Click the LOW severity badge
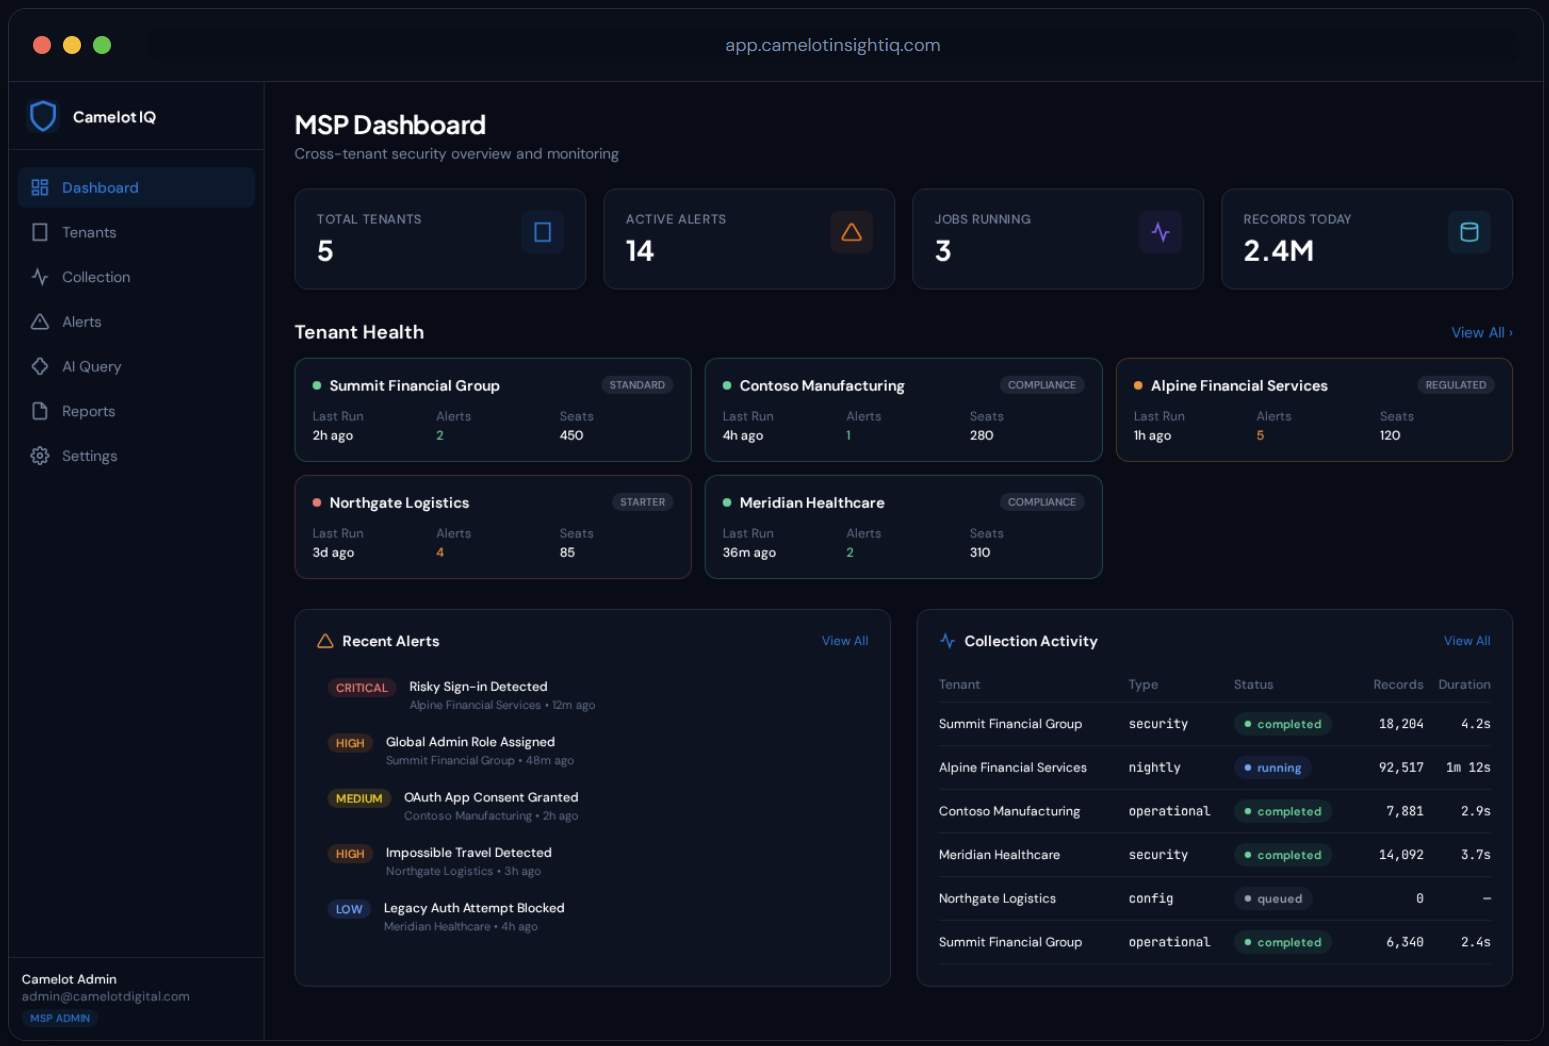Image resolution: width=1549 pixels, height=1046 pixels. click(349, 909)
